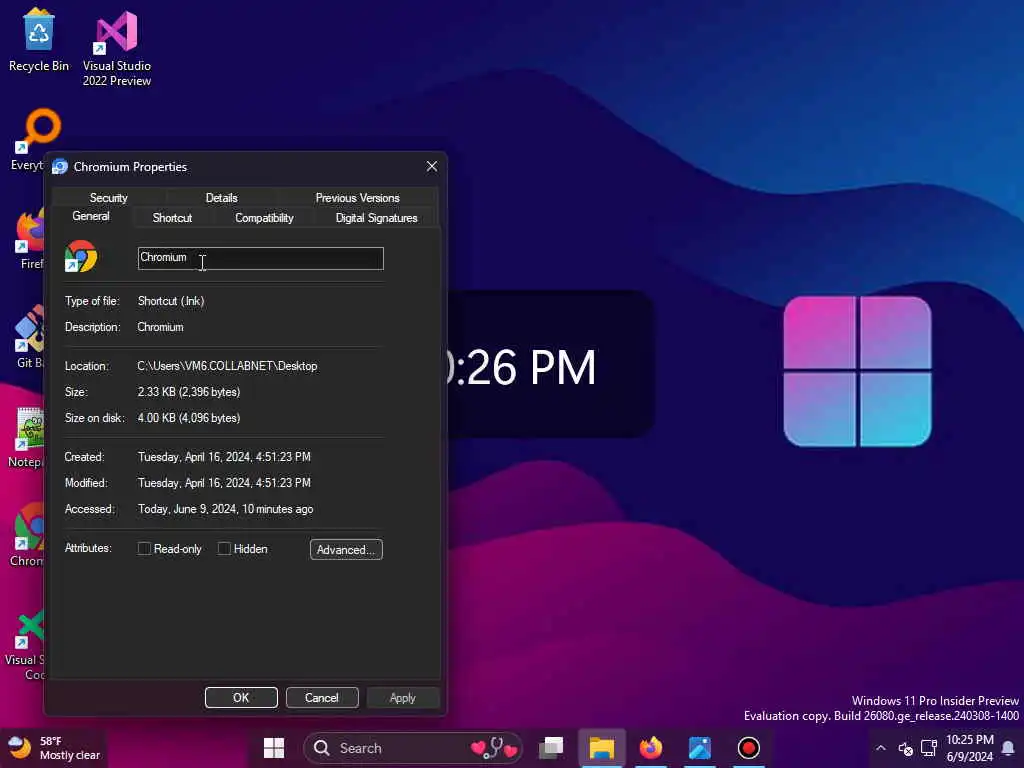Open the red recording app in taskbar
Viewport: 1024px width, 768px height.
pyautogui.click(x=748, y=748)
